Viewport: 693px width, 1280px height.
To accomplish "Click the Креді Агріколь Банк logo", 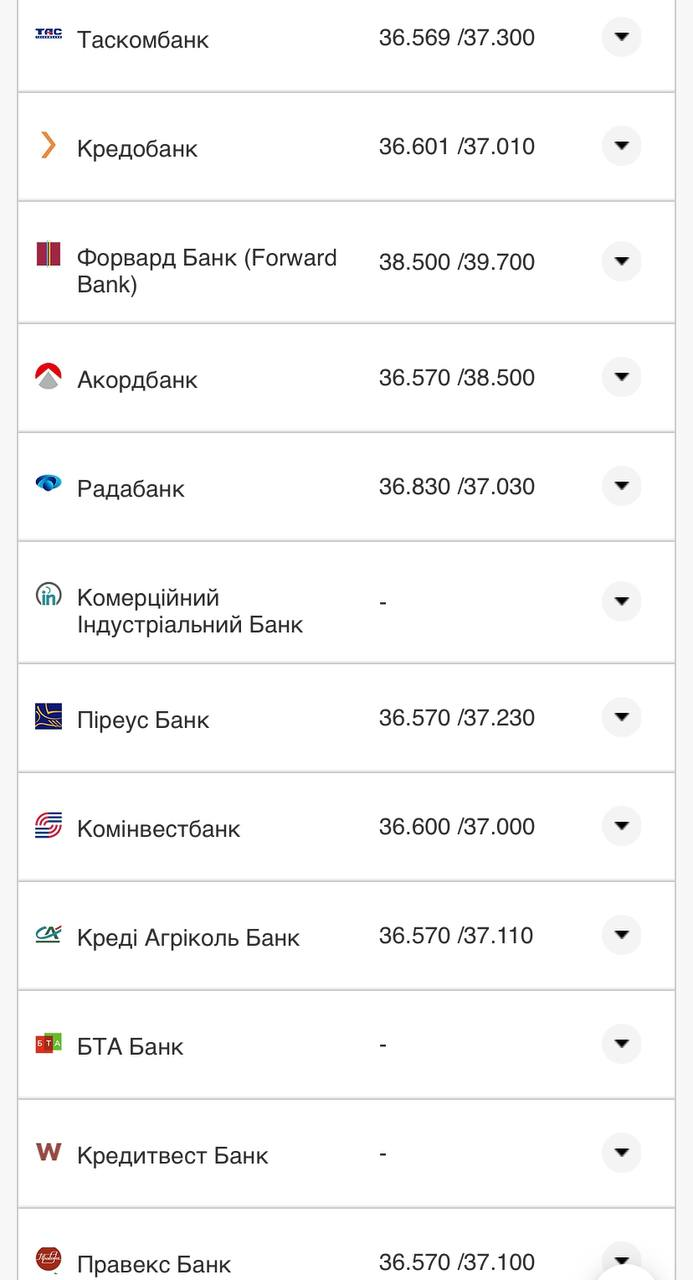I will (x=48, y=934).
